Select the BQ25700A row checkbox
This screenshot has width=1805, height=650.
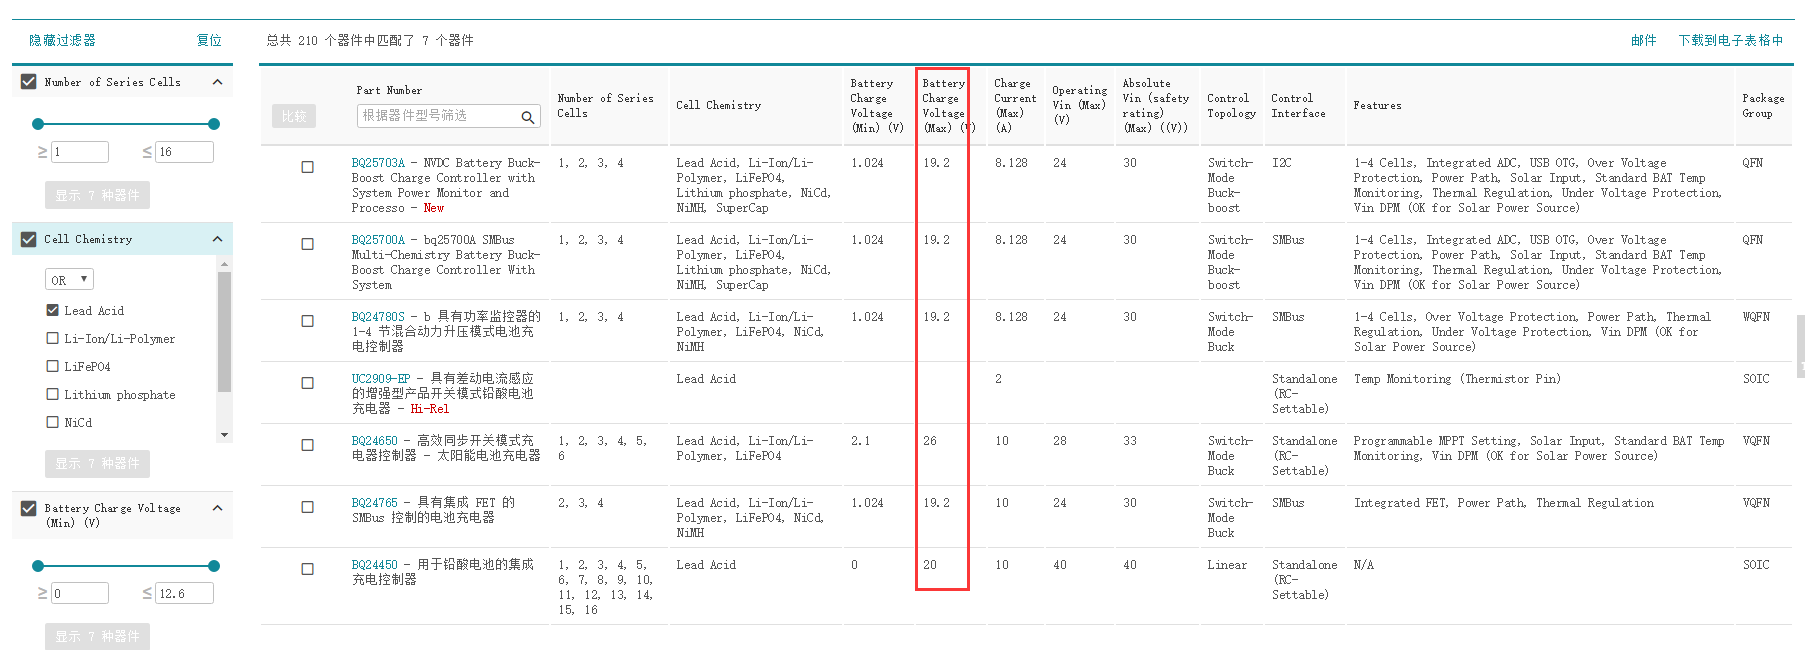point(308,244)
